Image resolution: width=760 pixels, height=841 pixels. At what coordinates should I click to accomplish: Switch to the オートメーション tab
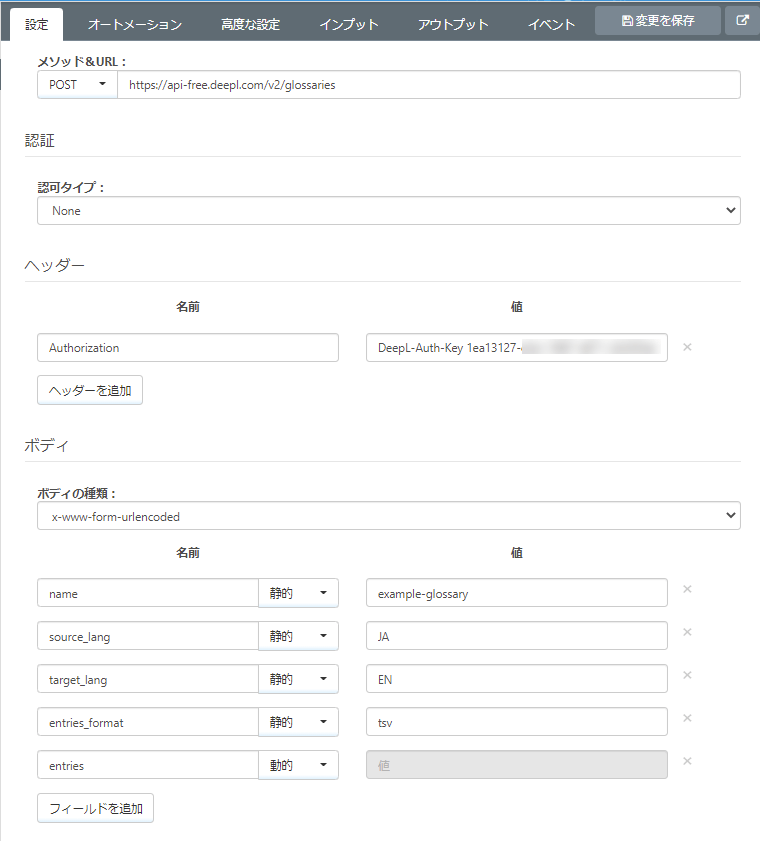(x=135, y=24)
